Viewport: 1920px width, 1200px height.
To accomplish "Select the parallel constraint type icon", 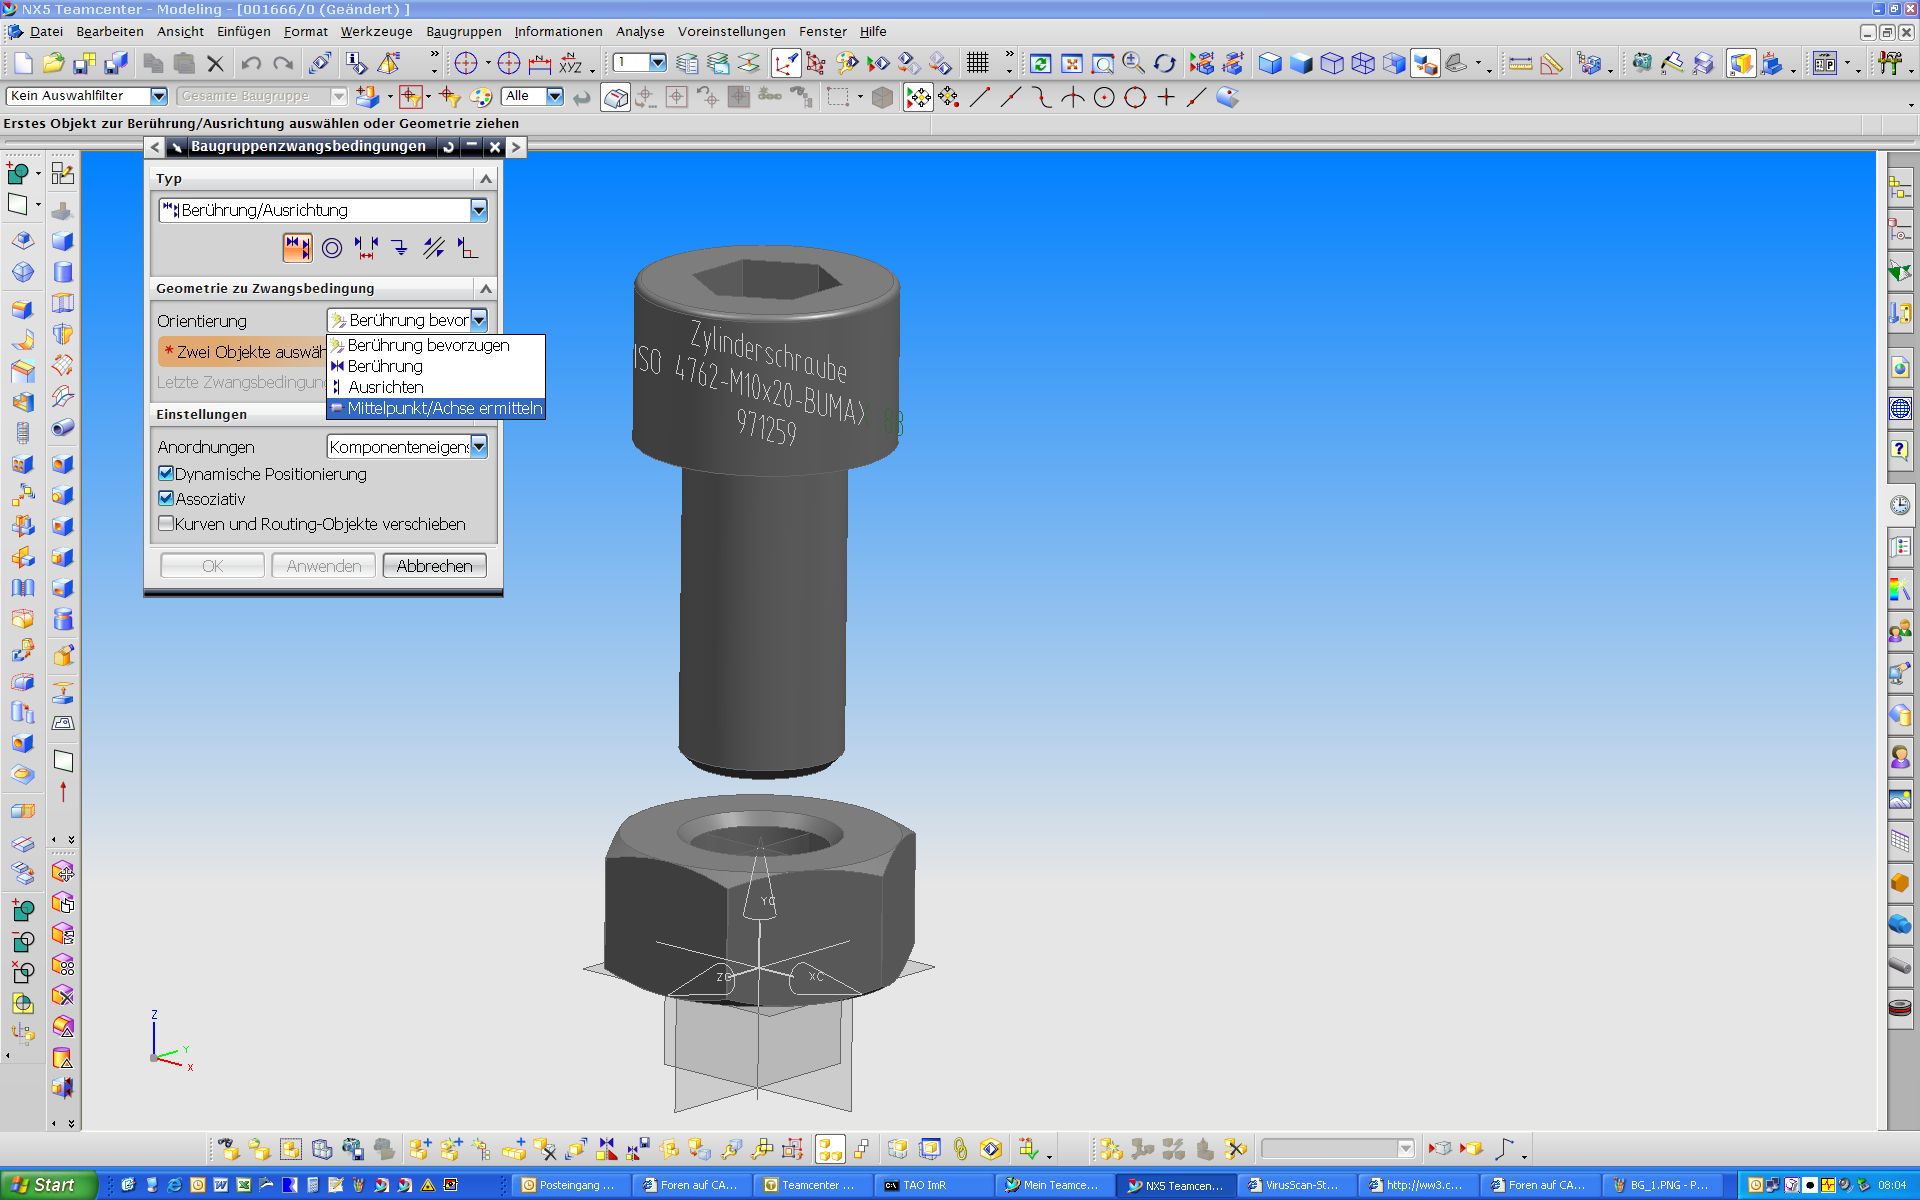I will [x=433, y=248].
